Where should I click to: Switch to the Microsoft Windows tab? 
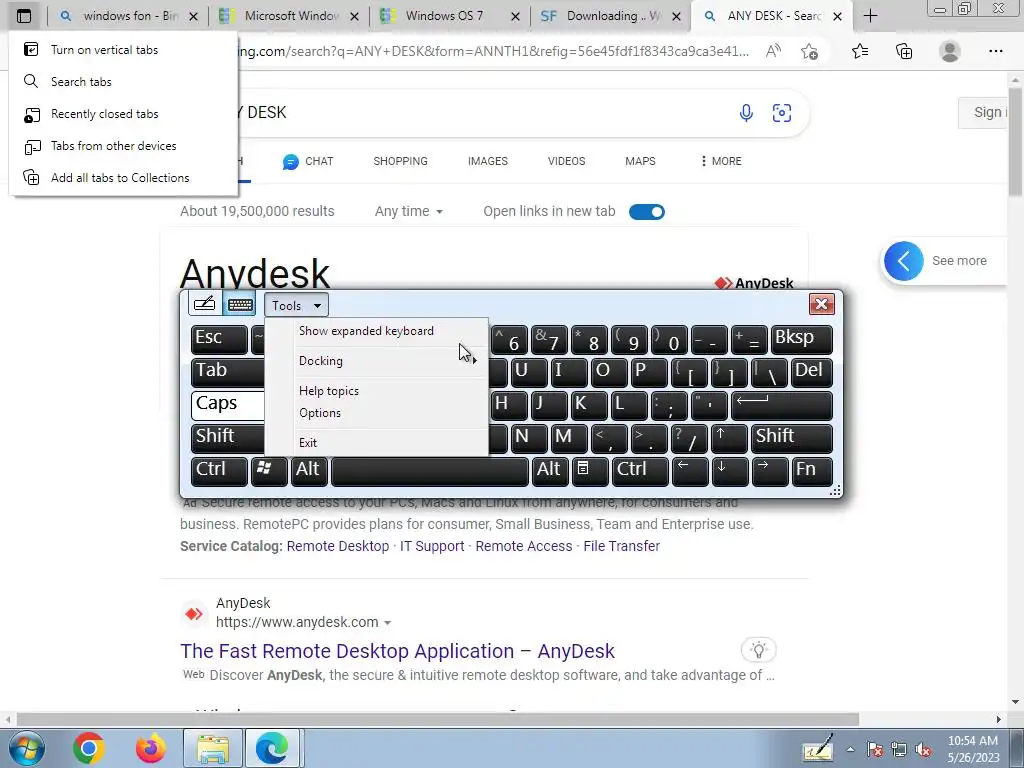pyautogui.click(x=290, y=16)
